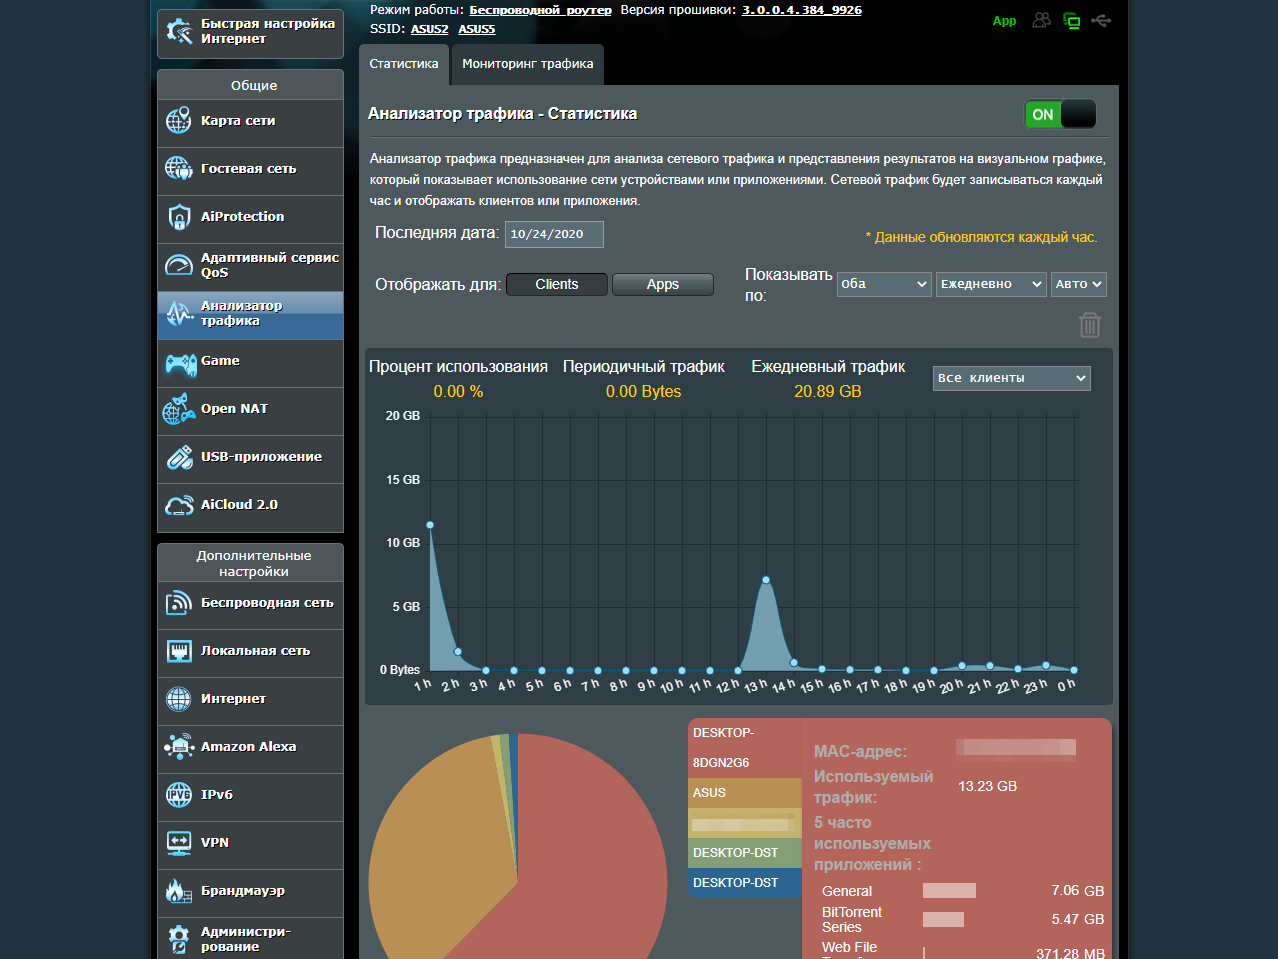
Task: Select the green DESKTOP-DST legend entry
Action: (x=745, y=853)
